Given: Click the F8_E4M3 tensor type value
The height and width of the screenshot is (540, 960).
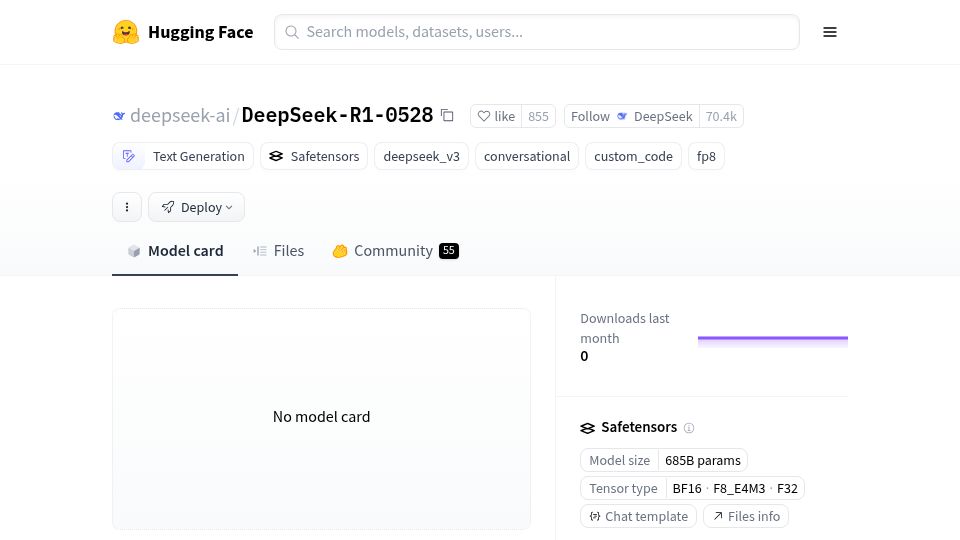Looking at the screenshot, I should pos(739,489).
